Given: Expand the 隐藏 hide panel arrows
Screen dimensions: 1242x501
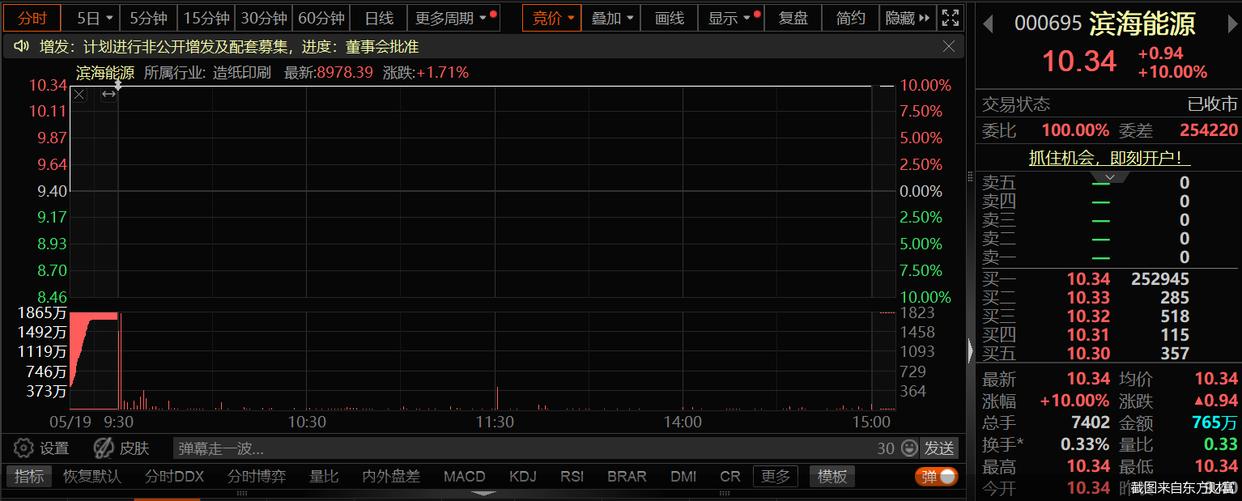Looking at the screenshot, I should [x=908, y=18].
